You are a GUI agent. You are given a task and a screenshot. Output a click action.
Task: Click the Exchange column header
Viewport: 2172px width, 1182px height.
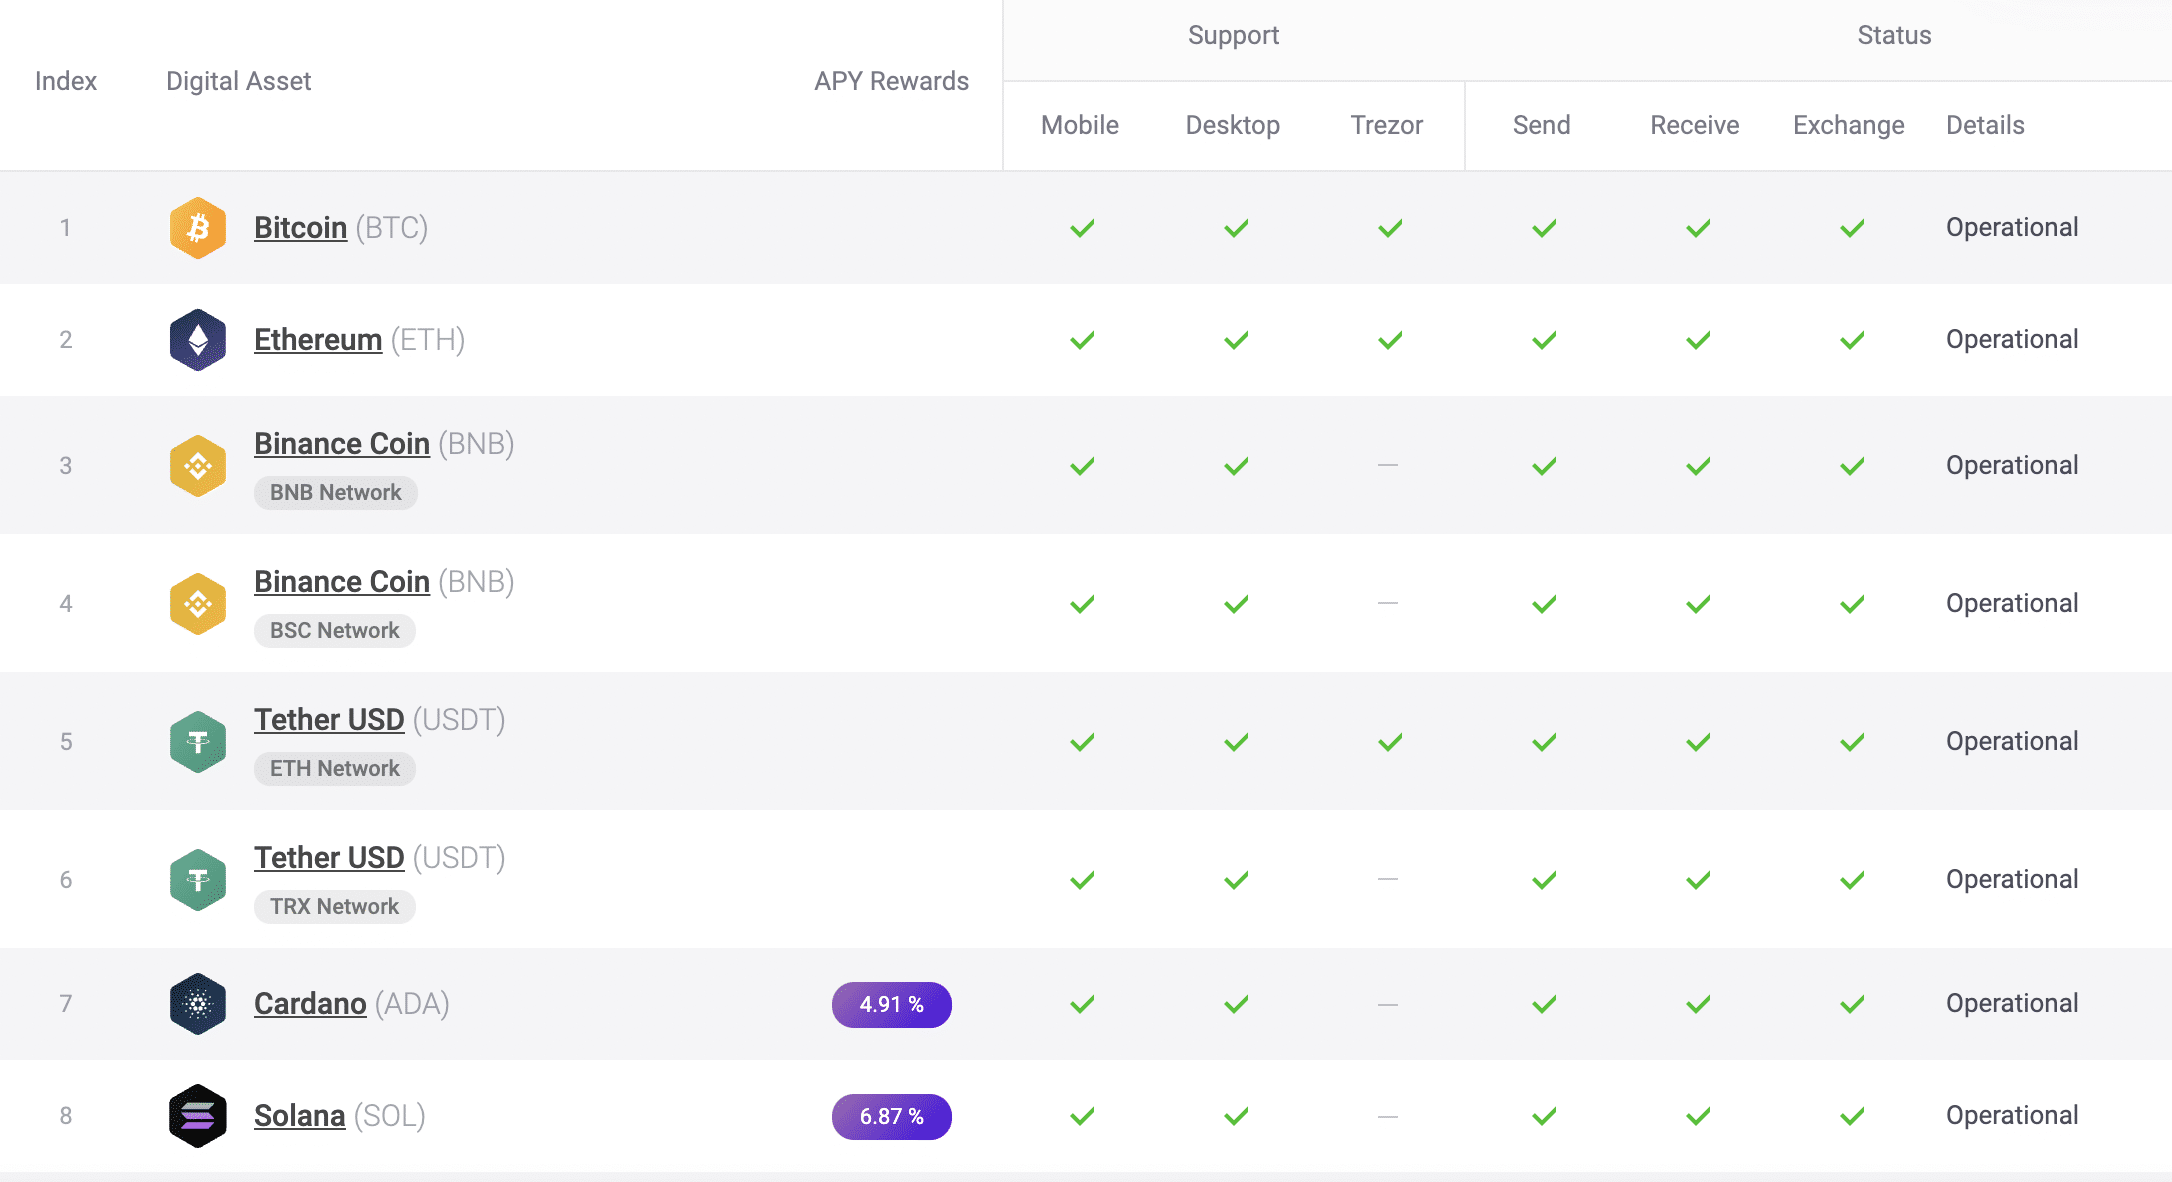pyautogui.click(x=1849, y=125)
